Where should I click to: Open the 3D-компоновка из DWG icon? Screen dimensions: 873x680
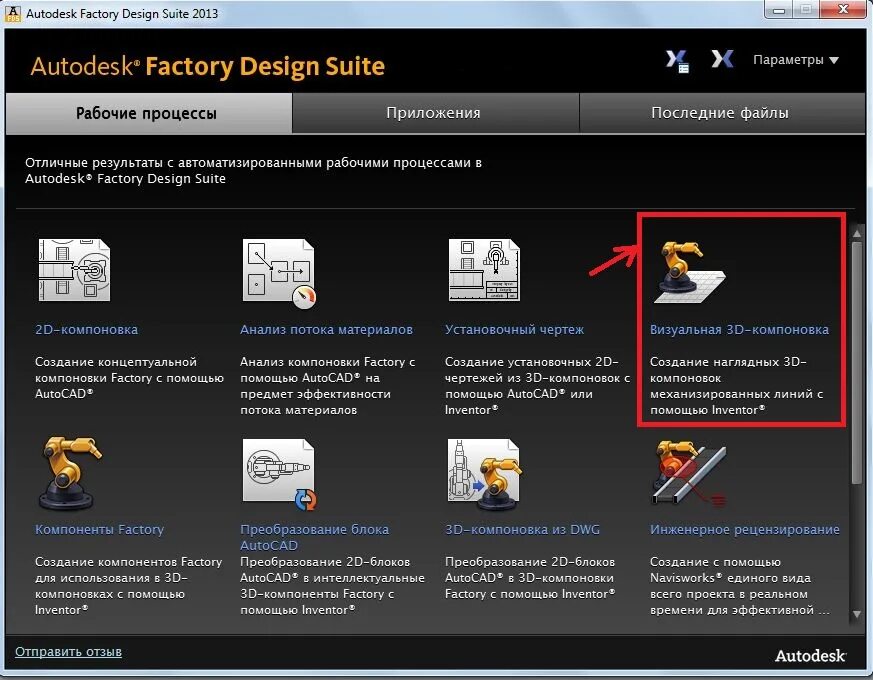484,473
